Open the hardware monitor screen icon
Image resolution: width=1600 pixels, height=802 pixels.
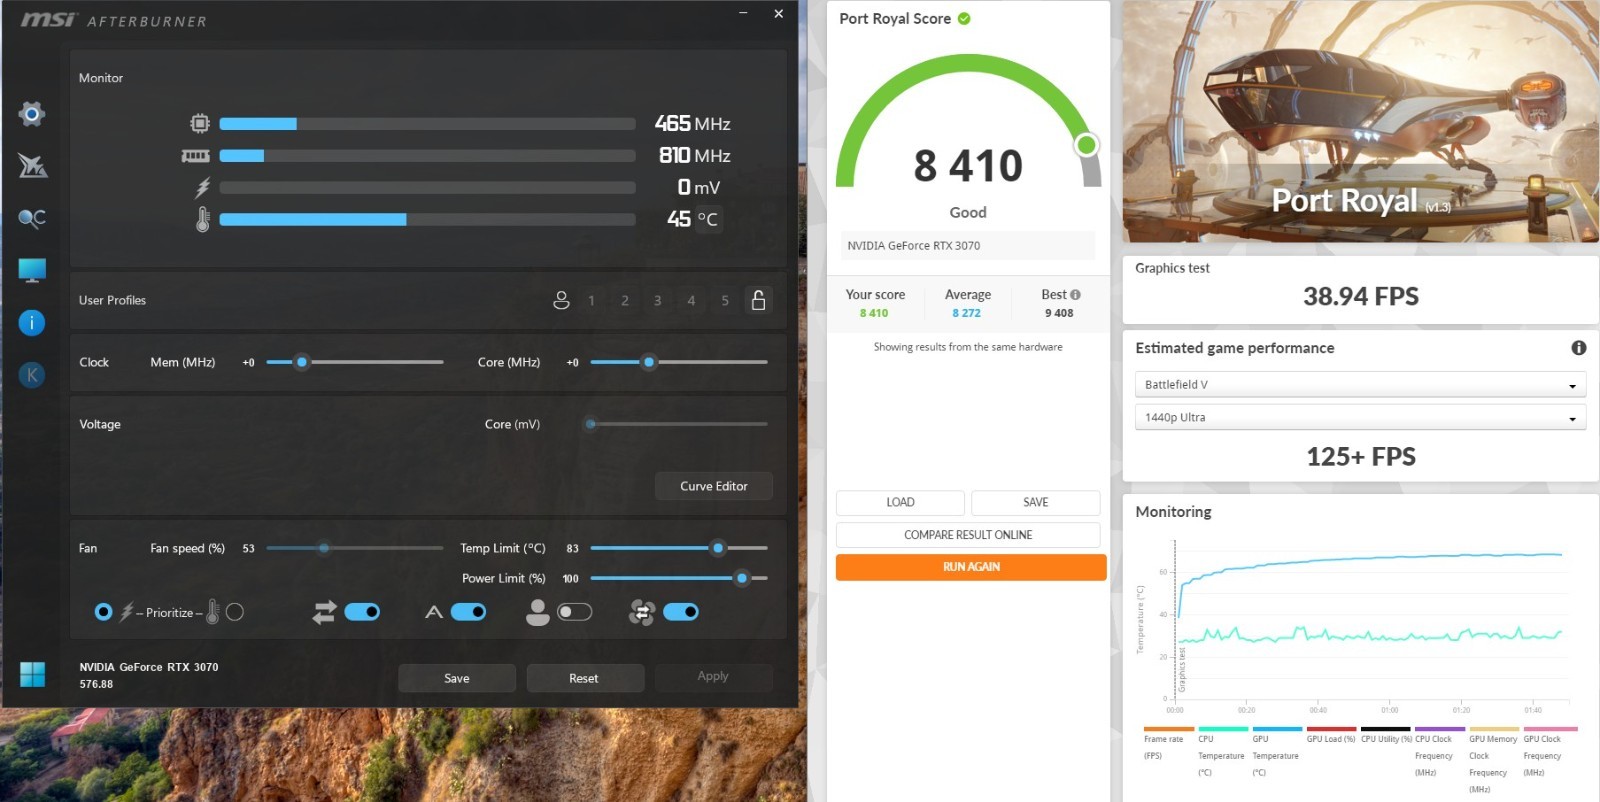coord(32,270)
